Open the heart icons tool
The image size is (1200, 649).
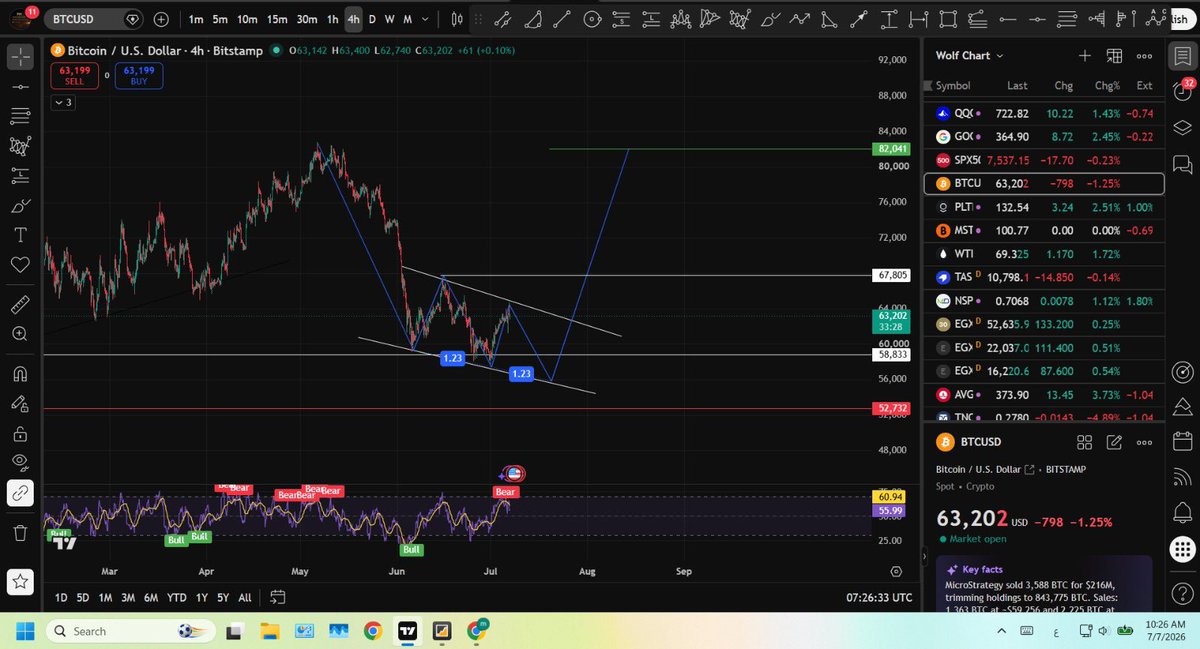point(20,265)
